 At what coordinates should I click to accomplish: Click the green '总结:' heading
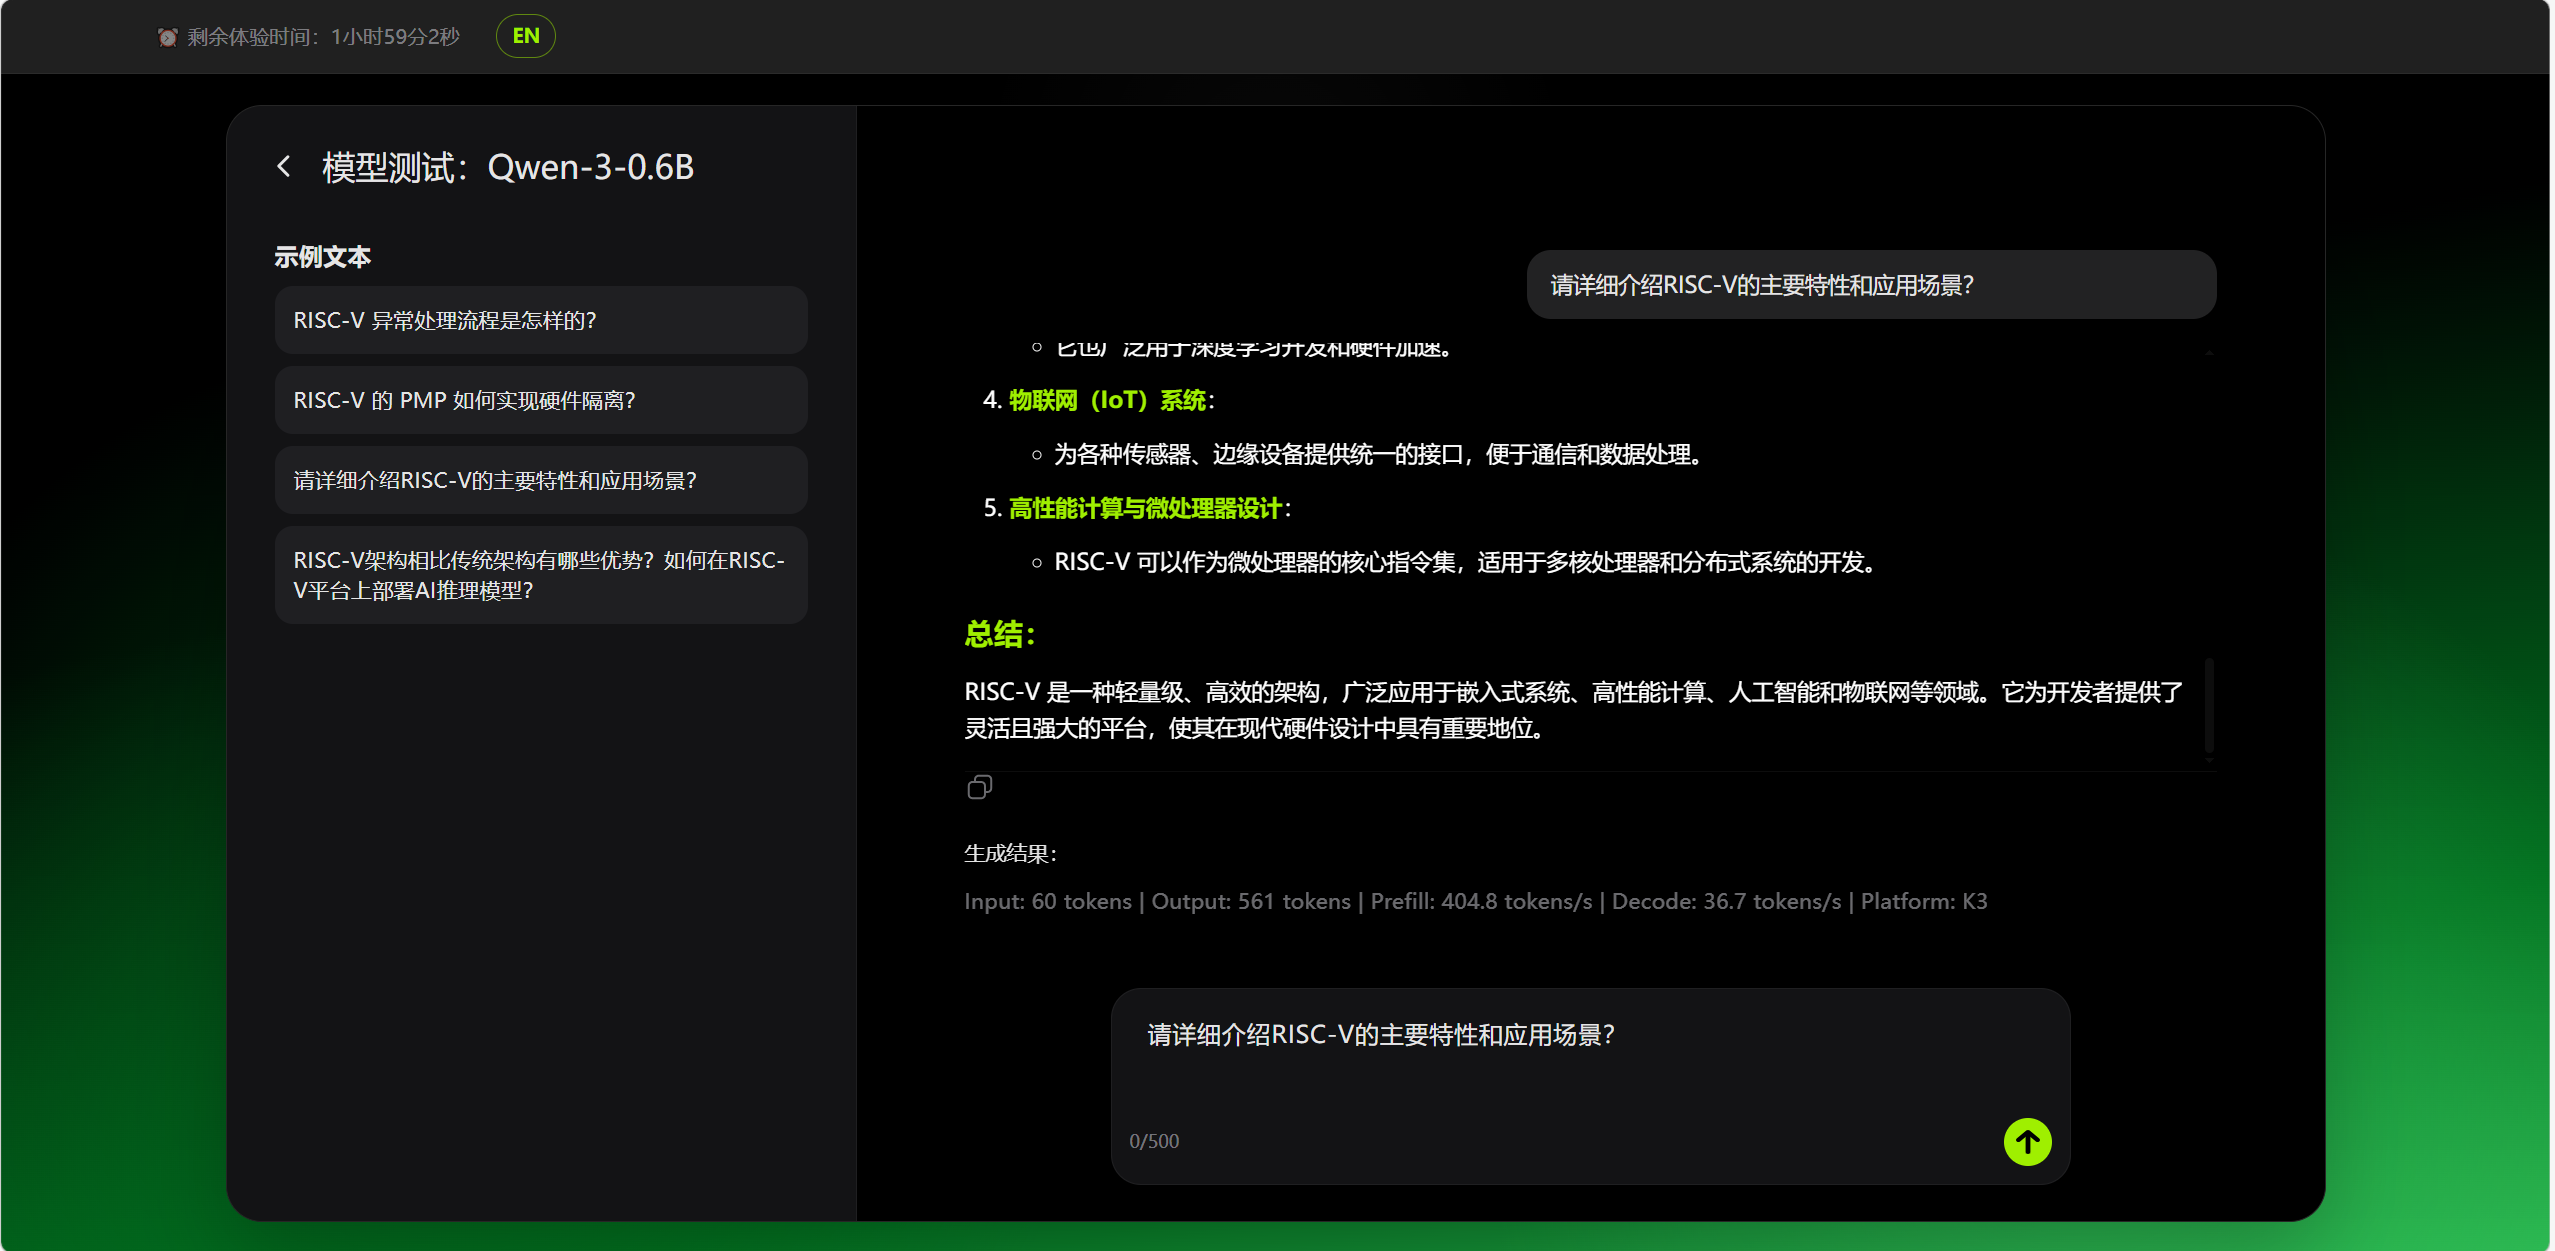coord(1000,634)
